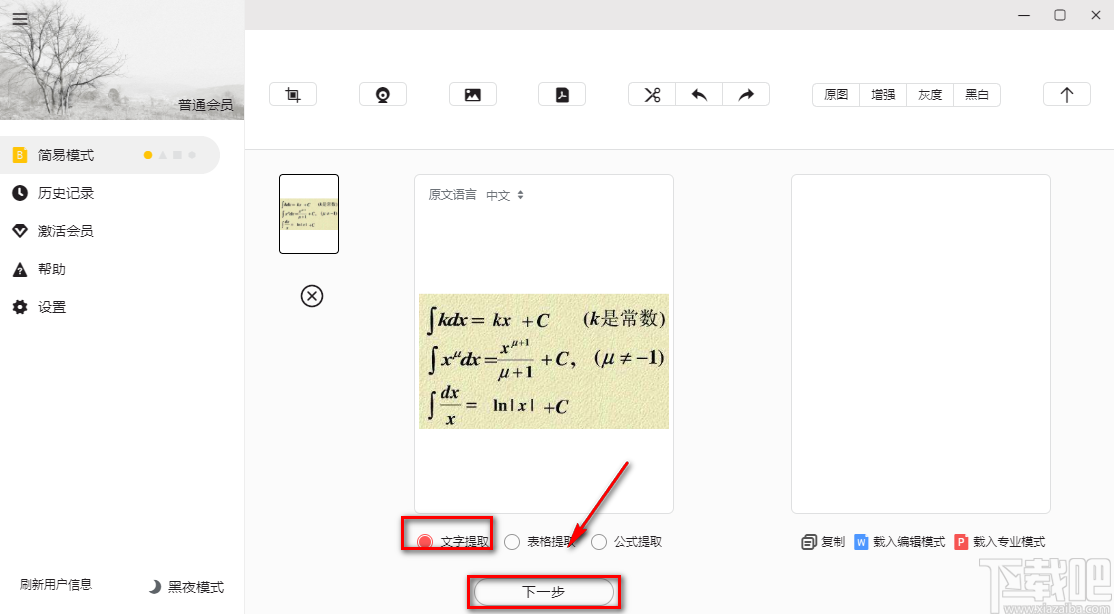Image resolution: width=1114 pixels, height=614 pixels.
Task: Click the import PDF icon
Action: coord(562,95)
